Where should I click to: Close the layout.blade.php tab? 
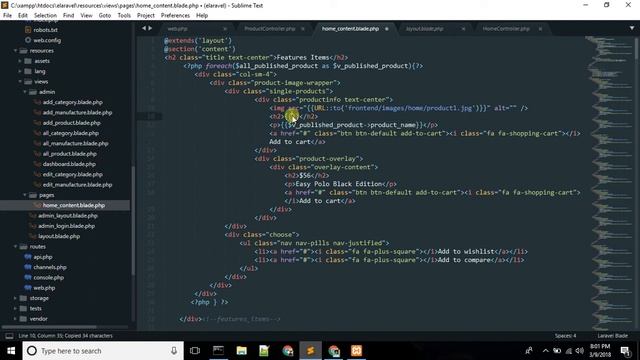click(x=463, y=29)
